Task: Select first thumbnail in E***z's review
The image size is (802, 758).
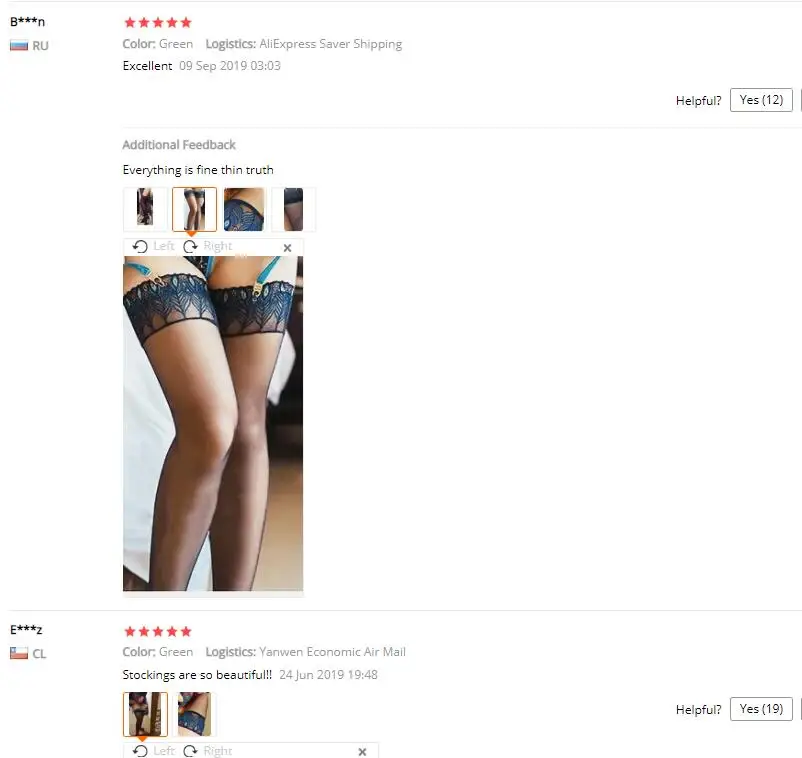Action: [145, 714]
